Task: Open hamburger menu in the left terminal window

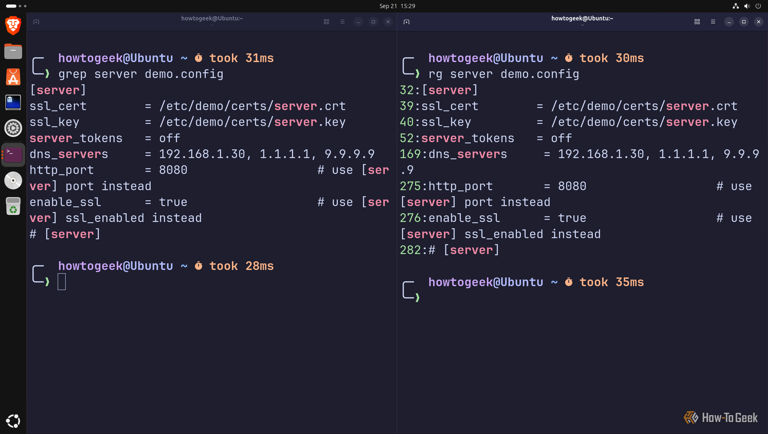Action: point(342,22)
